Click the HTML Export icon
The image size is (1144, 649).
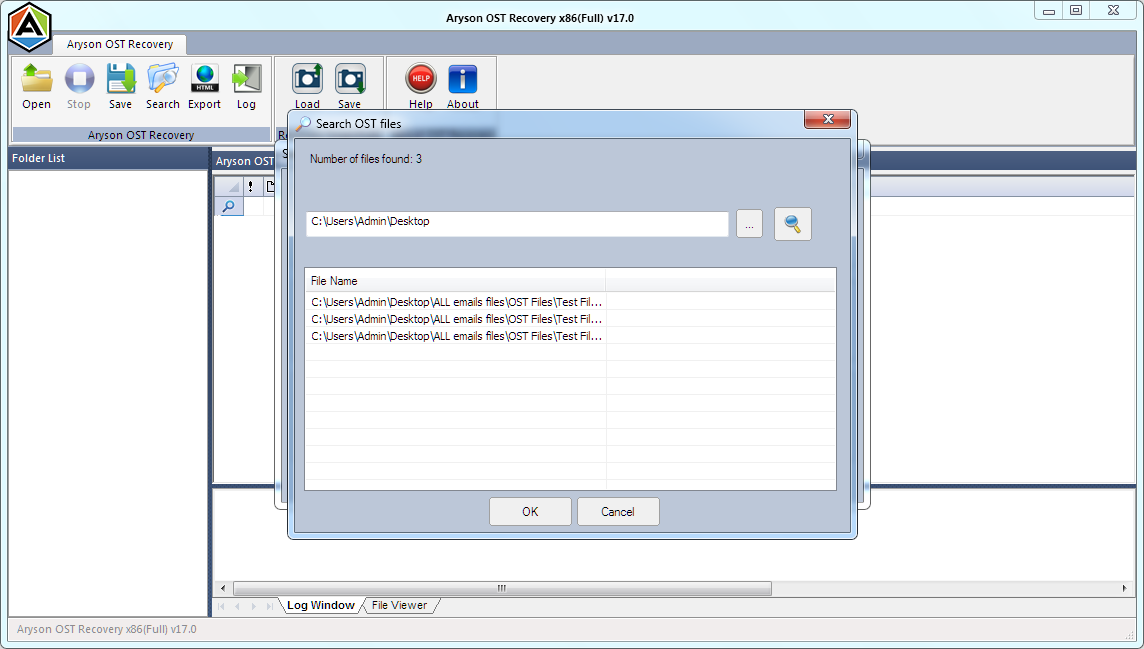[204, 87]
